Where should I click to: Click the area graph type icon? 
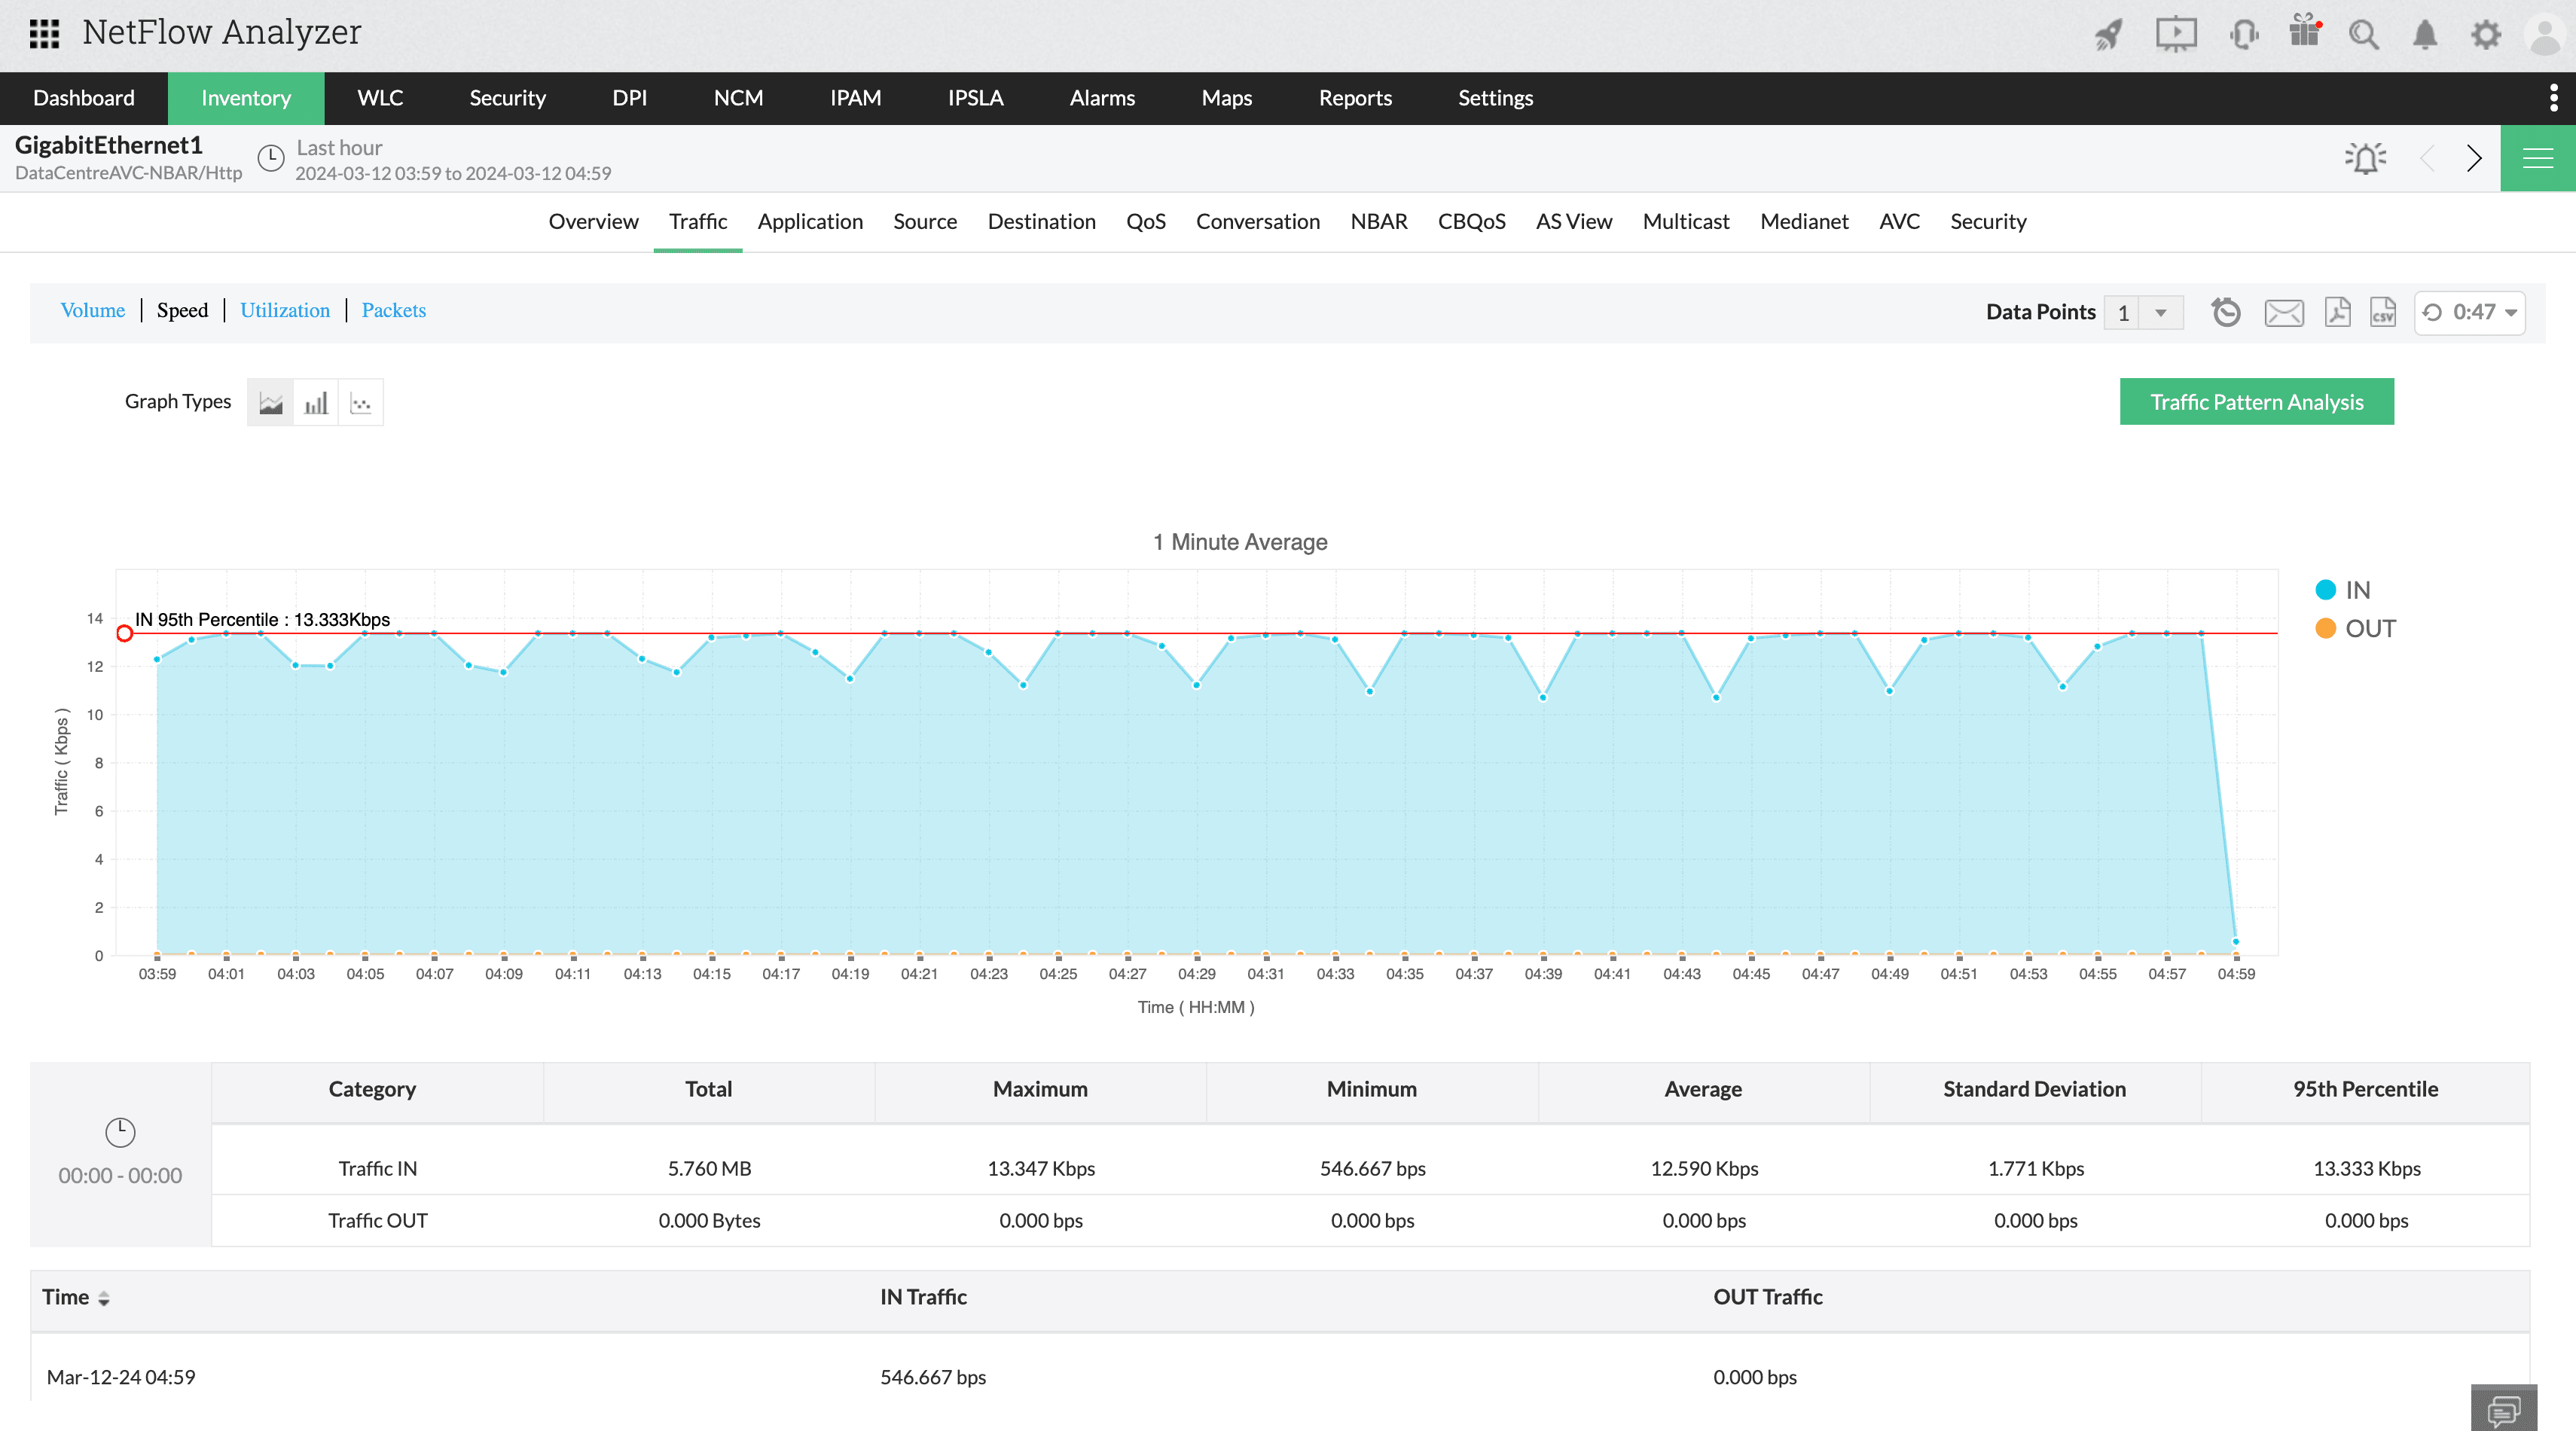point(271,401)
